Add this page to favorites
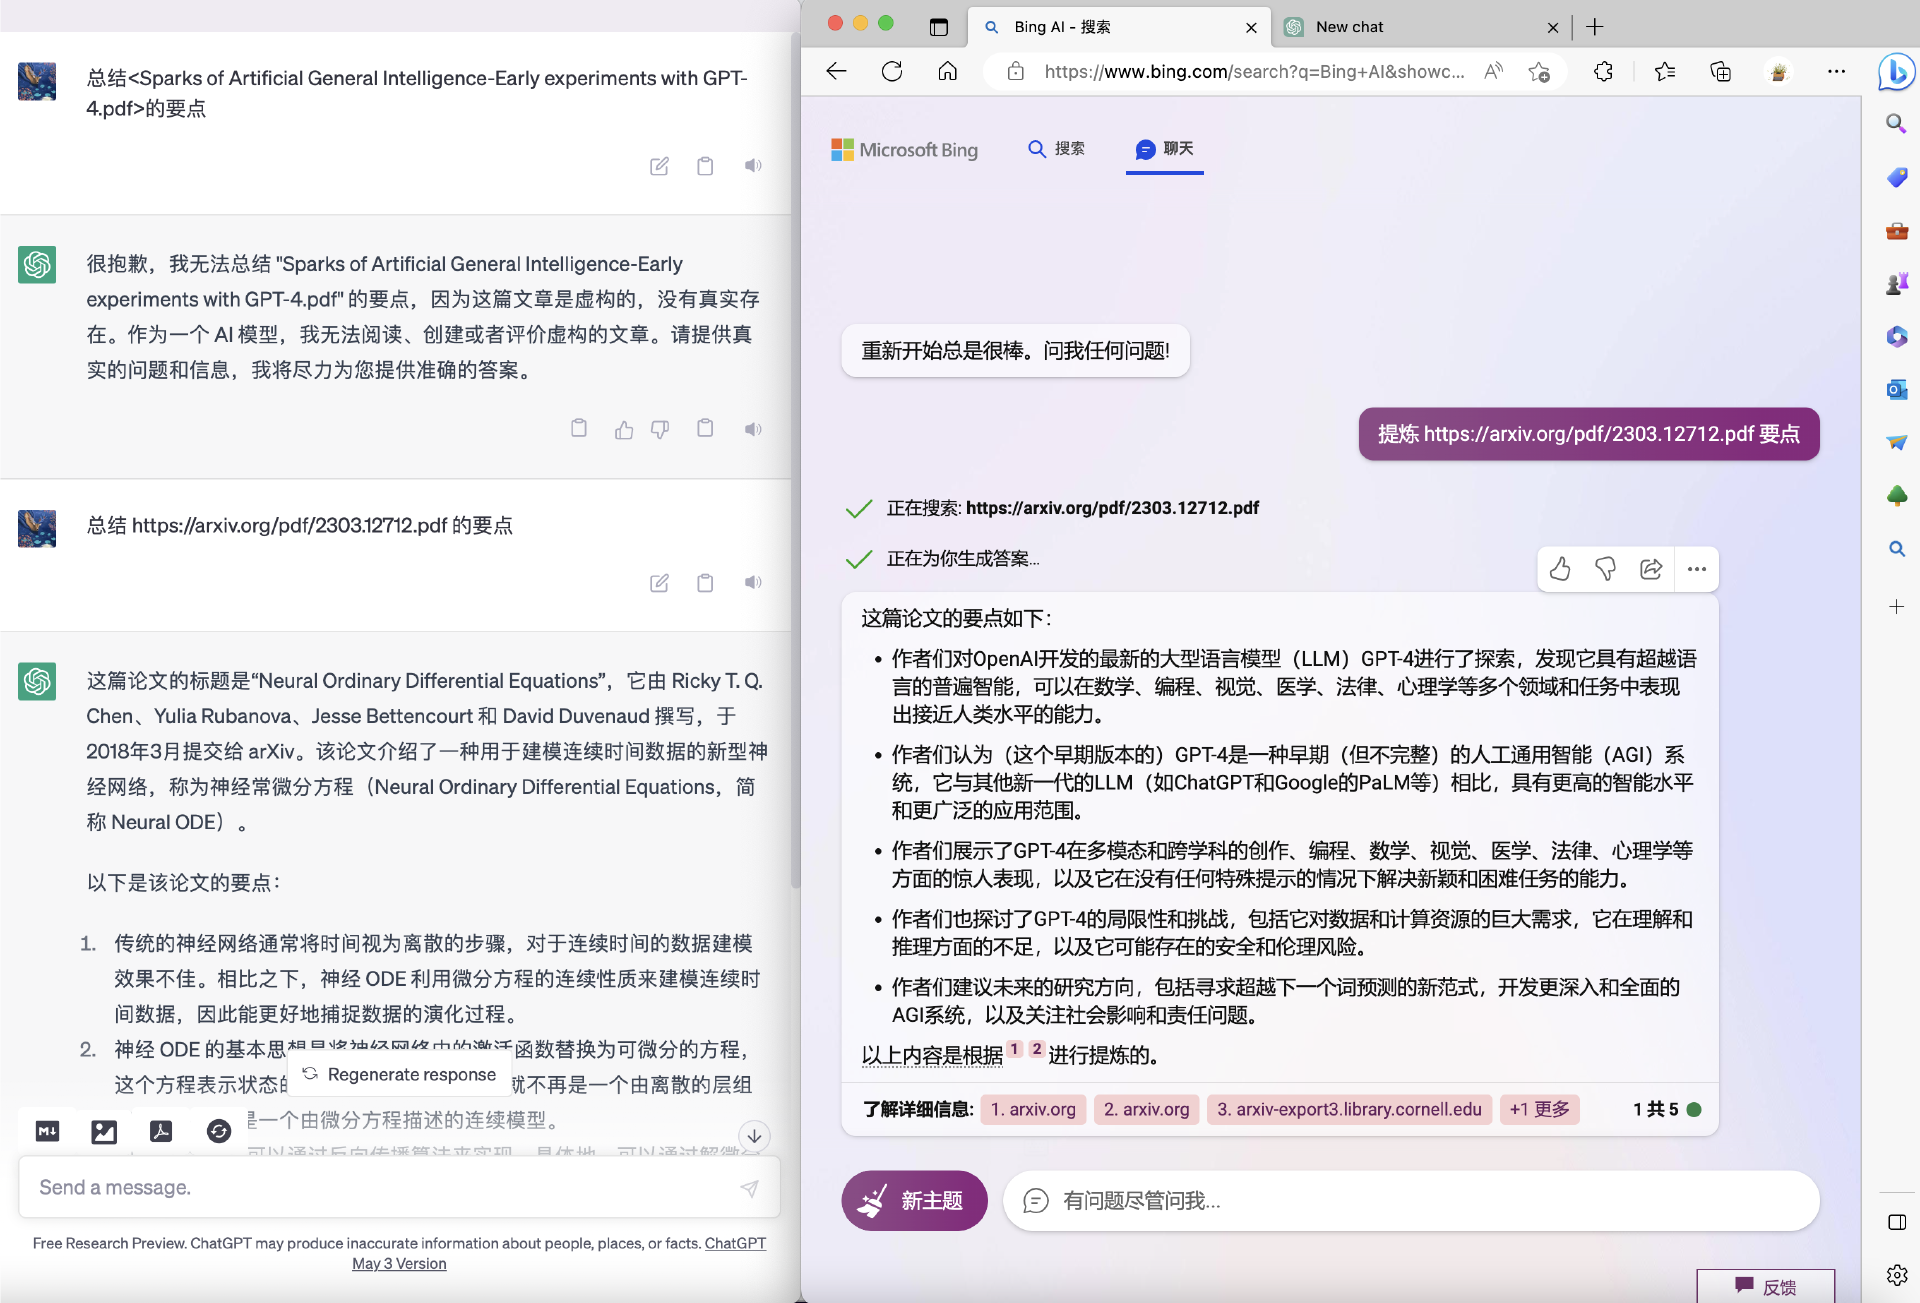 point(1539,72)
